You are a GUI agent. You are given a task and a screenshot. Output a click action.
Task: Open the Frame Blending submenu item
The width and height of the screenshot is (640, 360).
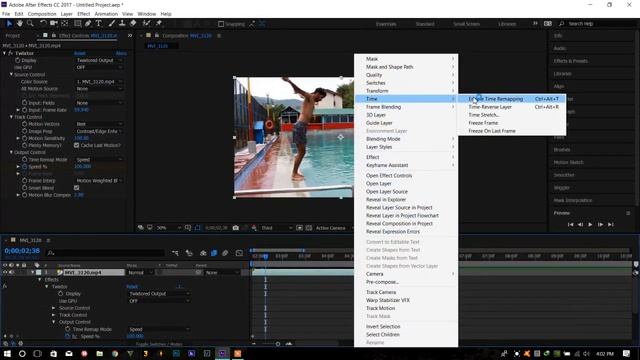point(406,107)
